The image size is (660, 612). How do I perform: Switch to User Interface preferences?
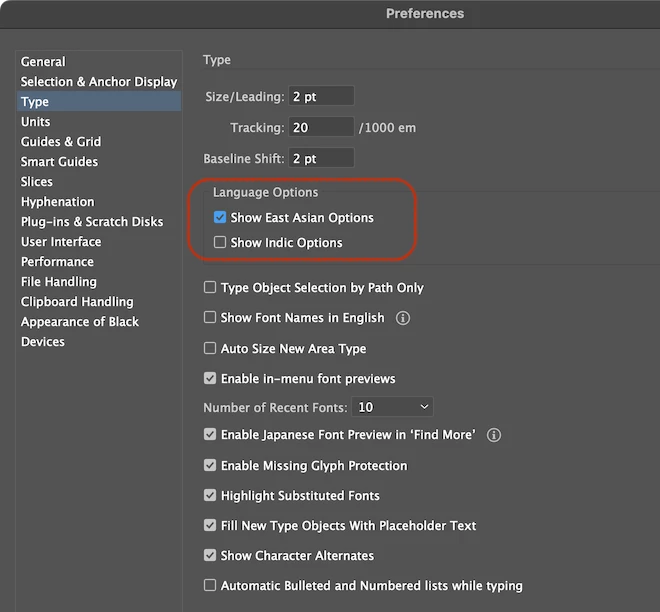coord(61,242)
